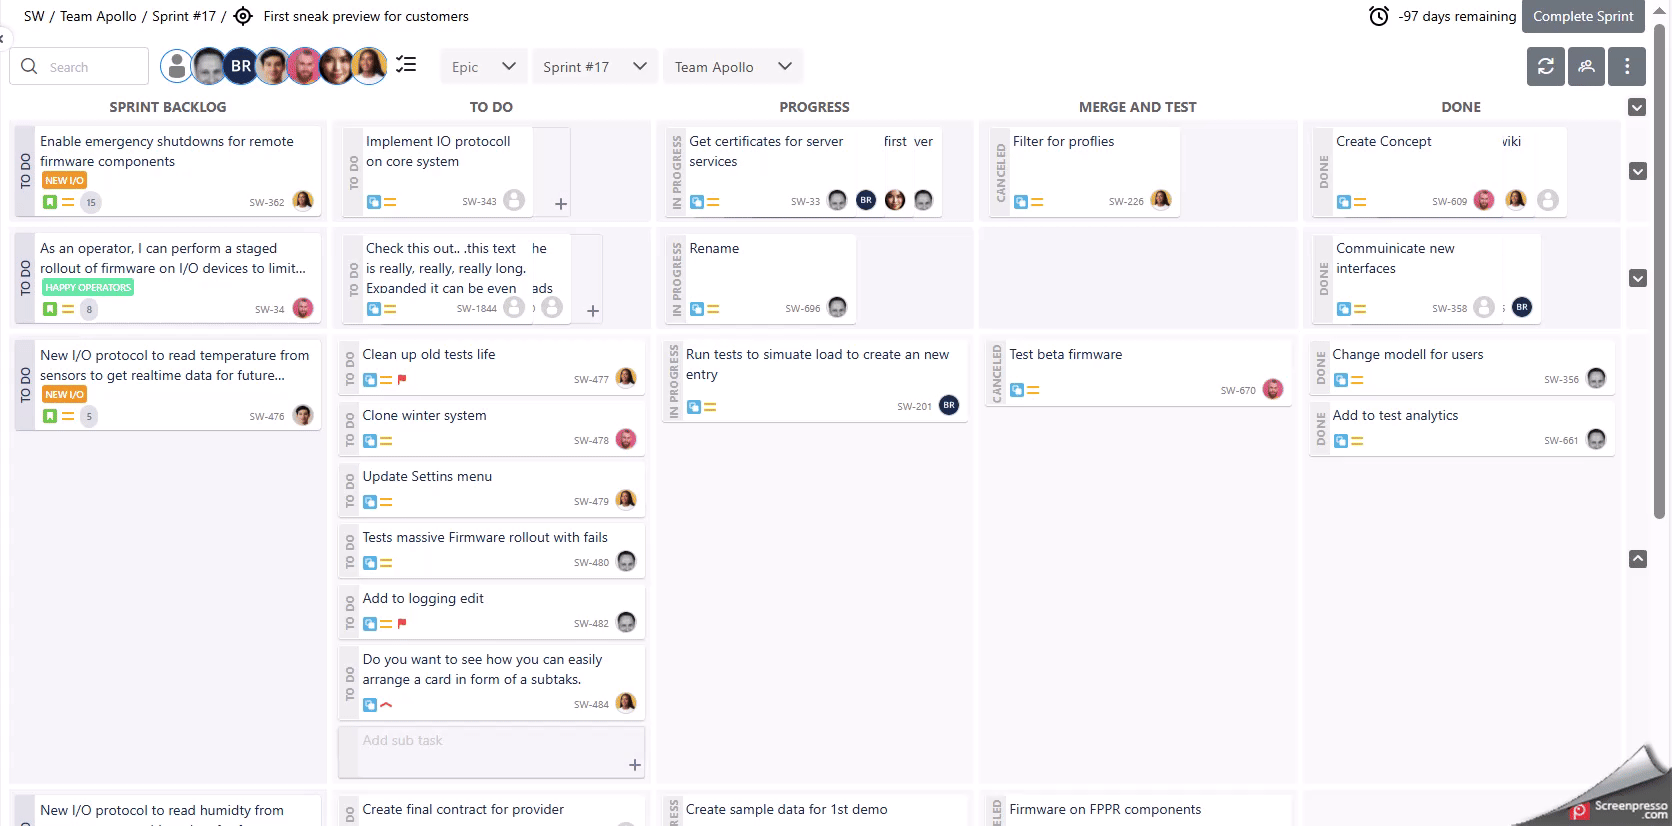The image size is (1672, 826).
Task: Click the plus icon on SW-343 card
Action: pos(561,204)
